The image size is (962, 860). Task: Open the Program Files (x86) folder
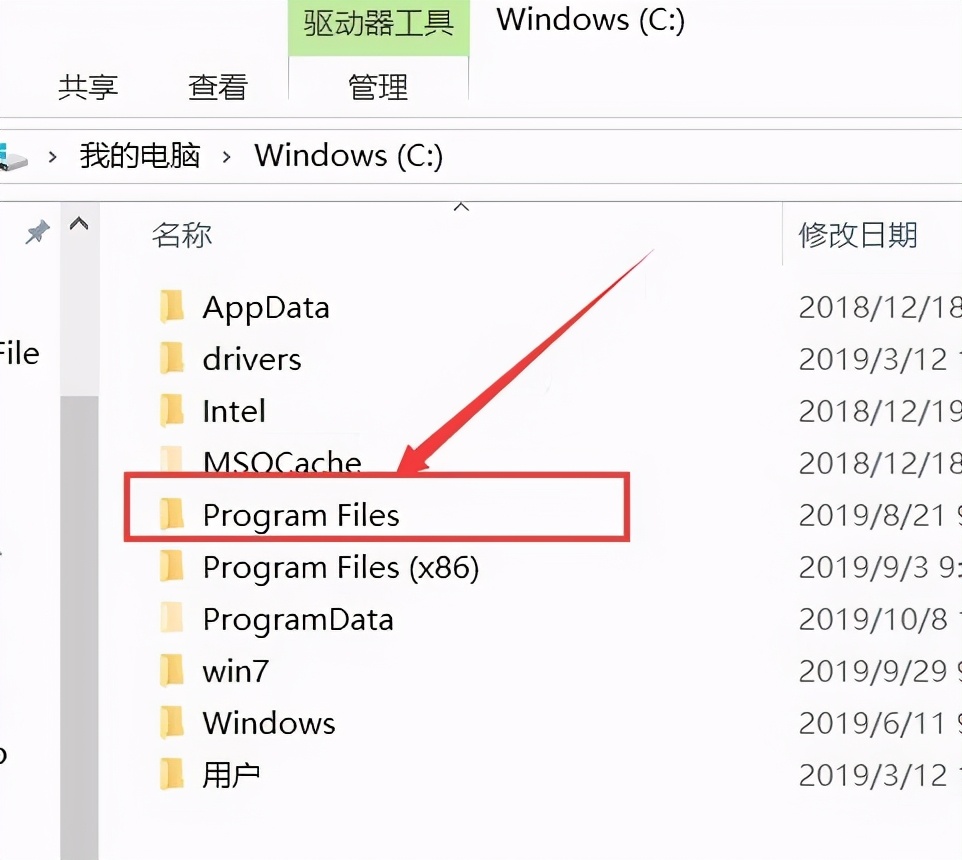pos(340,567)
